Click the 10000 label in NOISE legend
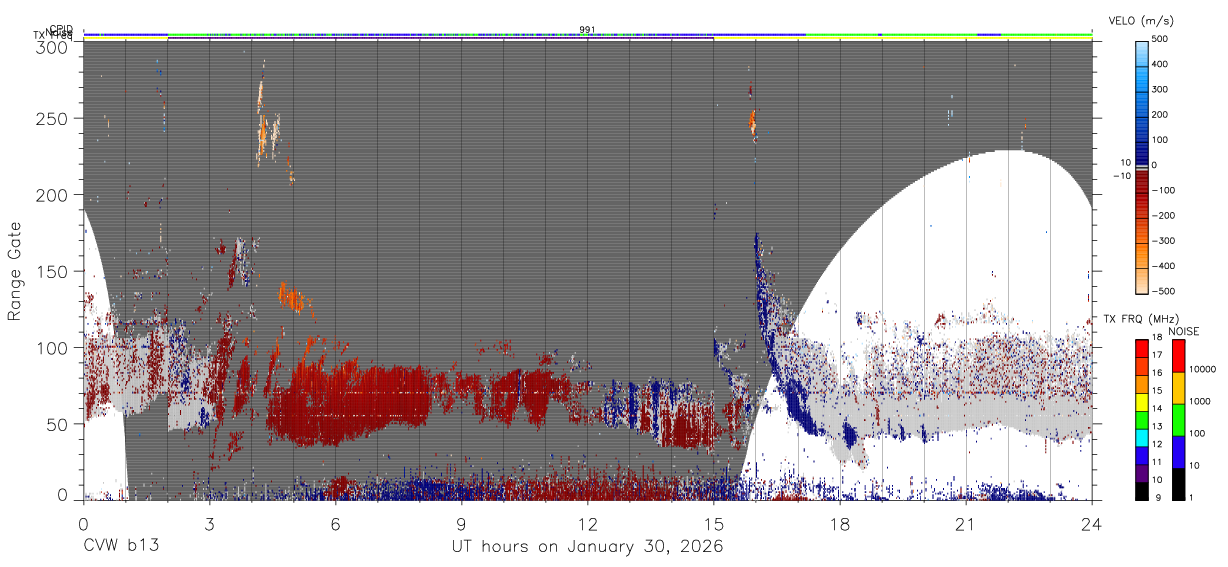The width and height of the screenshot is (1228, 567). click(x=1203, y=369)
